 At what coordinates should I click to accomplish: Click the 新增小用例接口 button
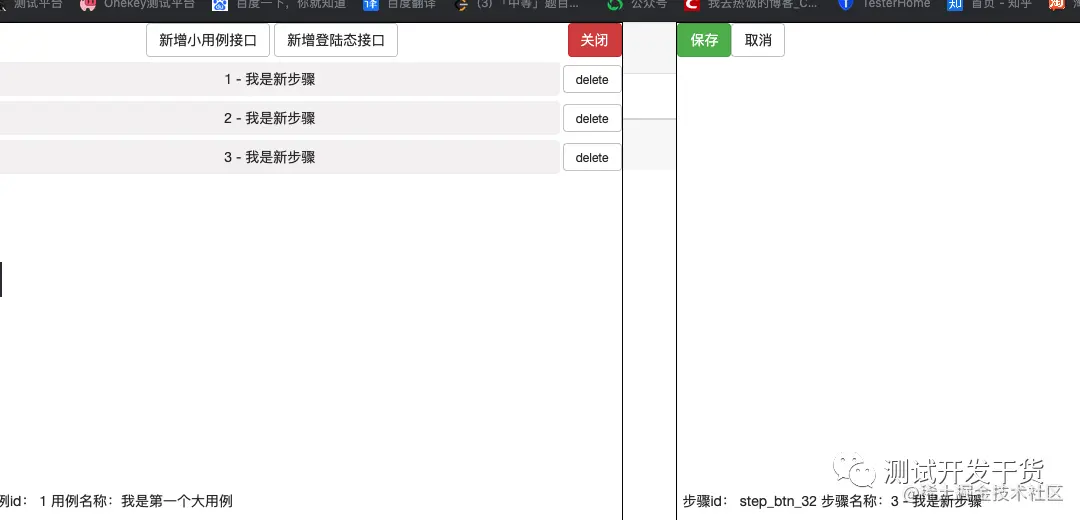tap(207, 40)
